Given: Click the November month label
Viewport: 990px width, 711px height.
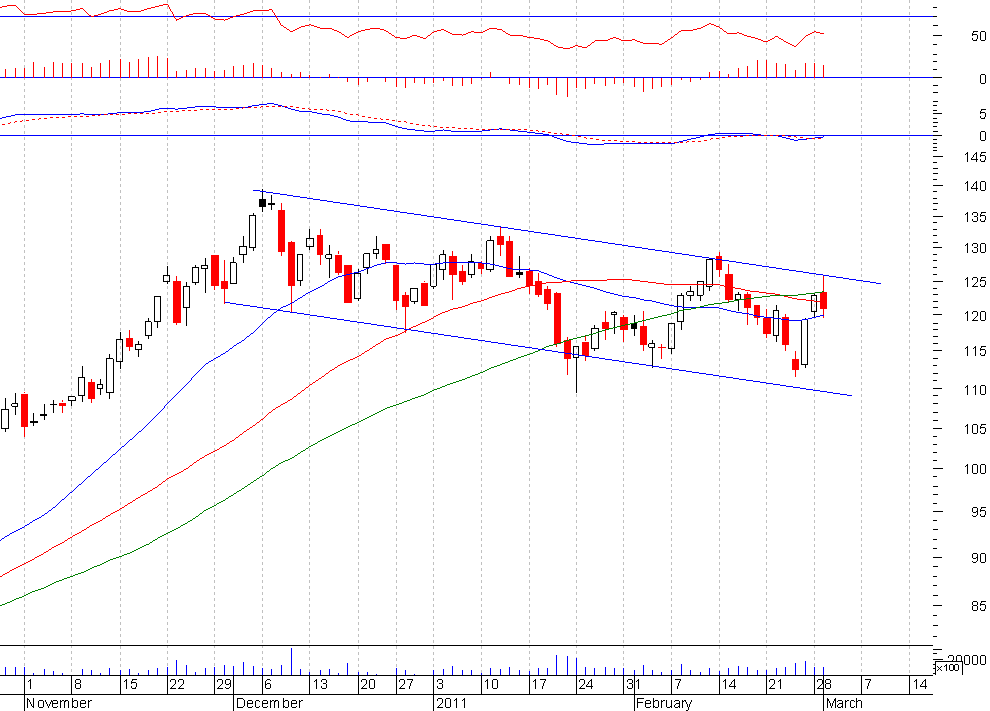Looking at the screenshot, I should 59,703.
